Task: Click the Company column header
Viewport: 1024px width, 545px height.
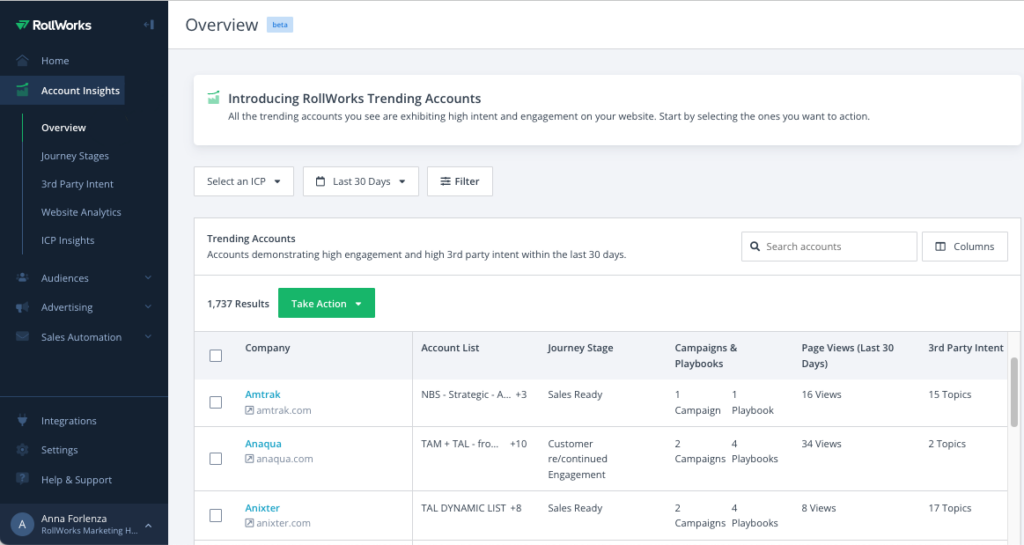Action: (267, 348)
